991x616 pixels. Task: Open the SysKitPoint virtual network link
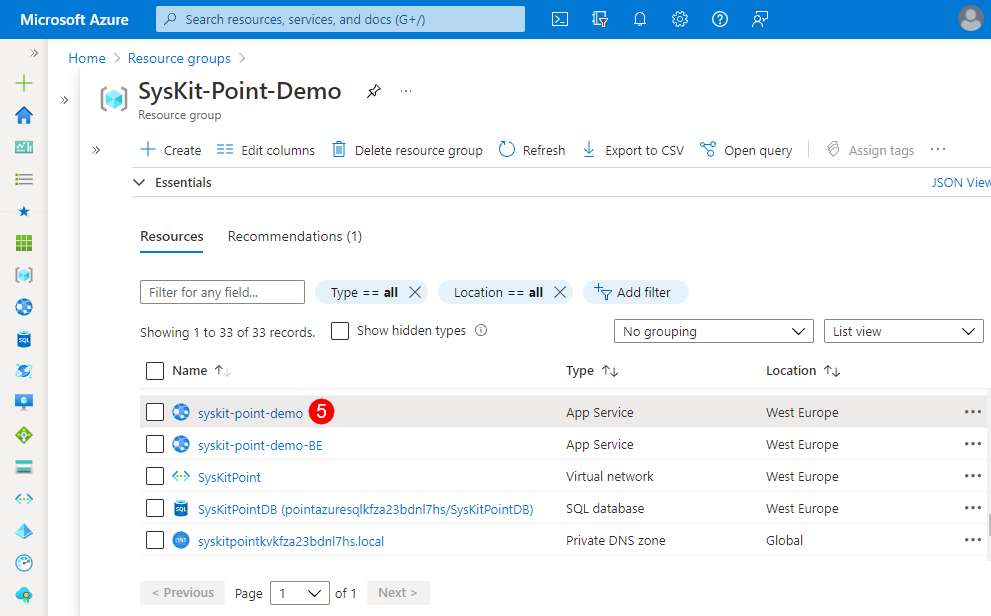[x=229, y=477]
